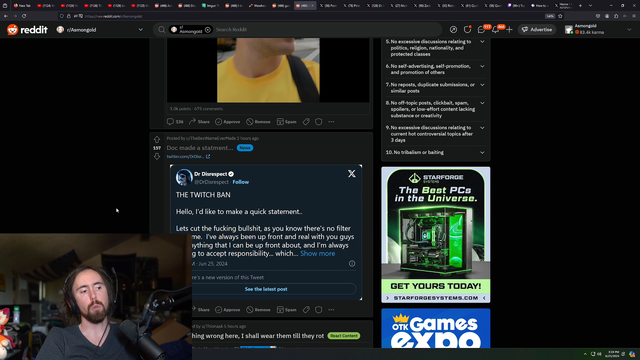Mark Doc statment post as spam
Viewport: 640px width, 360px height.
tap(287, 310)
